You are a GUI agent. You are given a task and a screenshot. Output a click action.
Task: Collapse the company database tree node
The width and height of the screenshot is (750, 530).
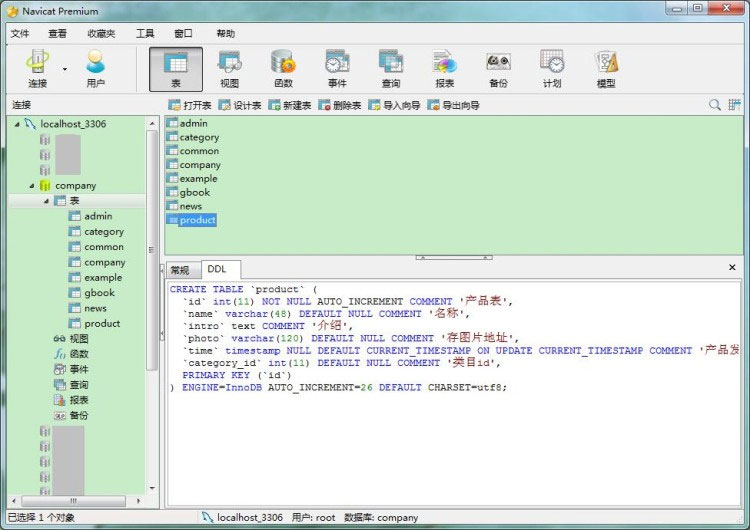[x=32, y=186]
